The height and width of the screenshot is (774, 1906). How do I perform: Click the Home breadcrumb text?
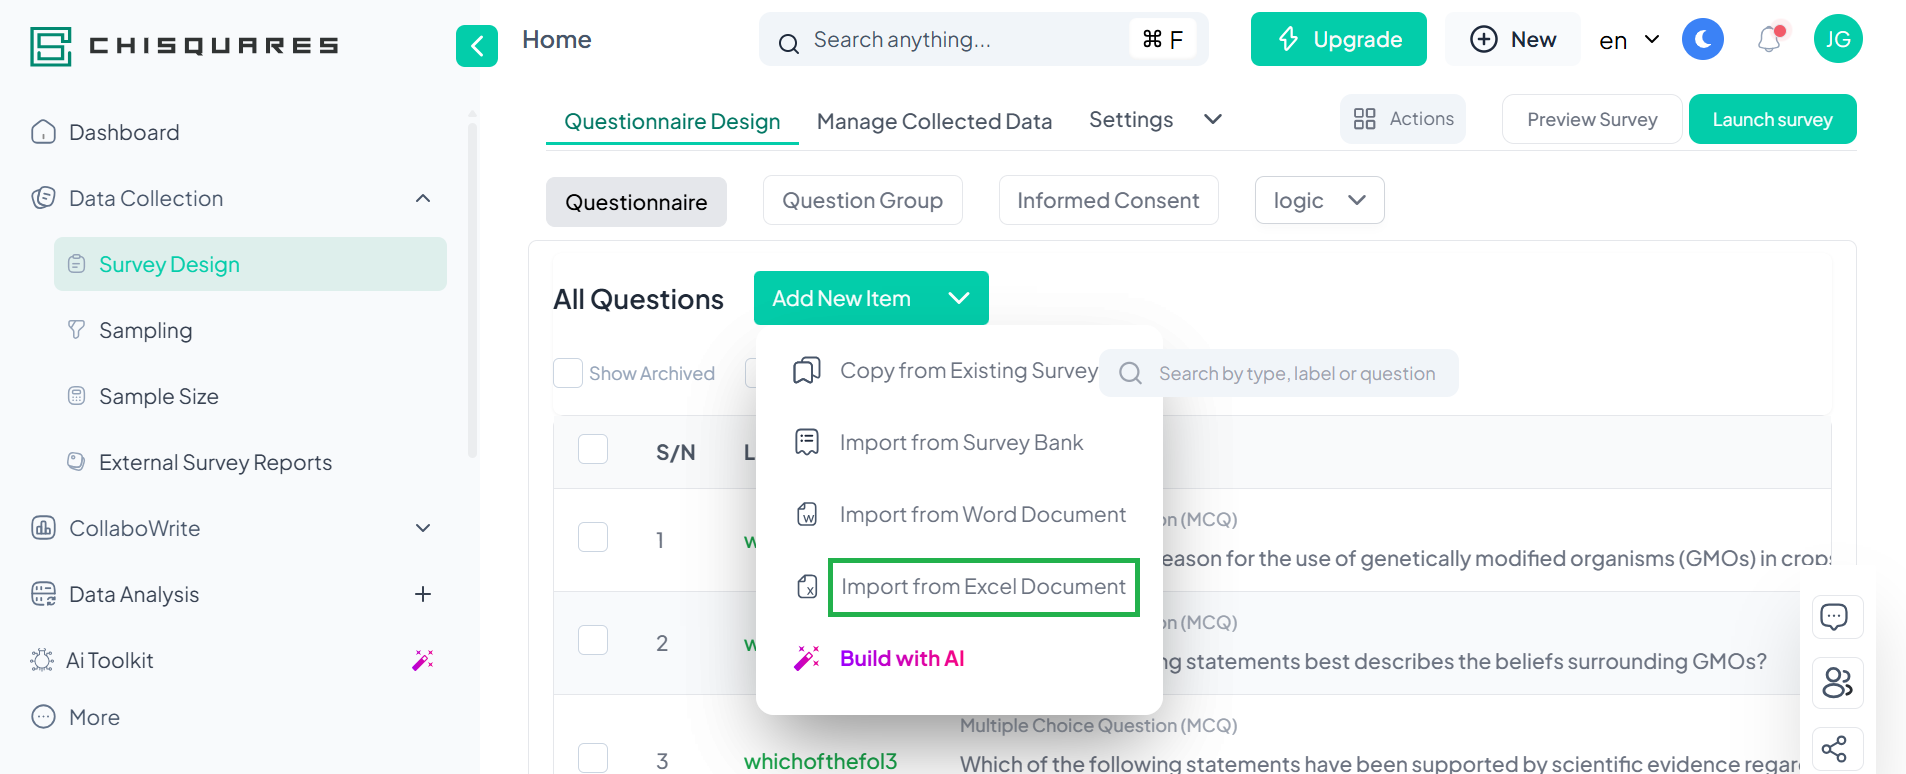[557, 39]
